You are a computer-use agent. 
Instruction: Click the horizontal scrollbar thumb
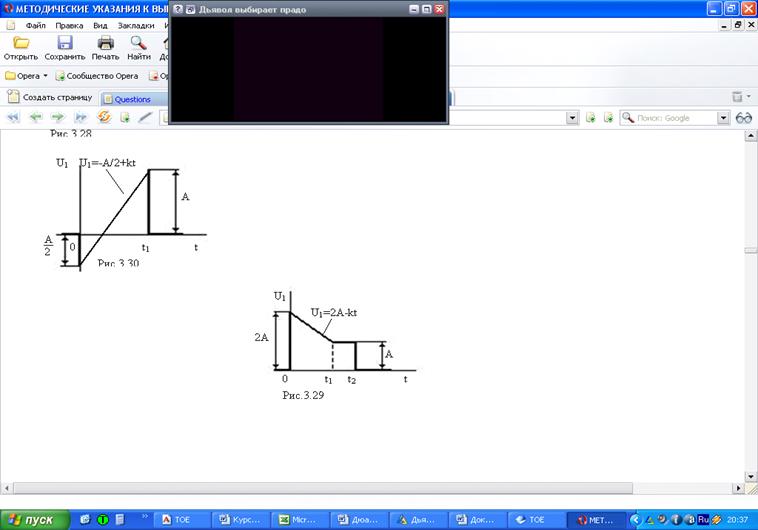pos(322,488)
